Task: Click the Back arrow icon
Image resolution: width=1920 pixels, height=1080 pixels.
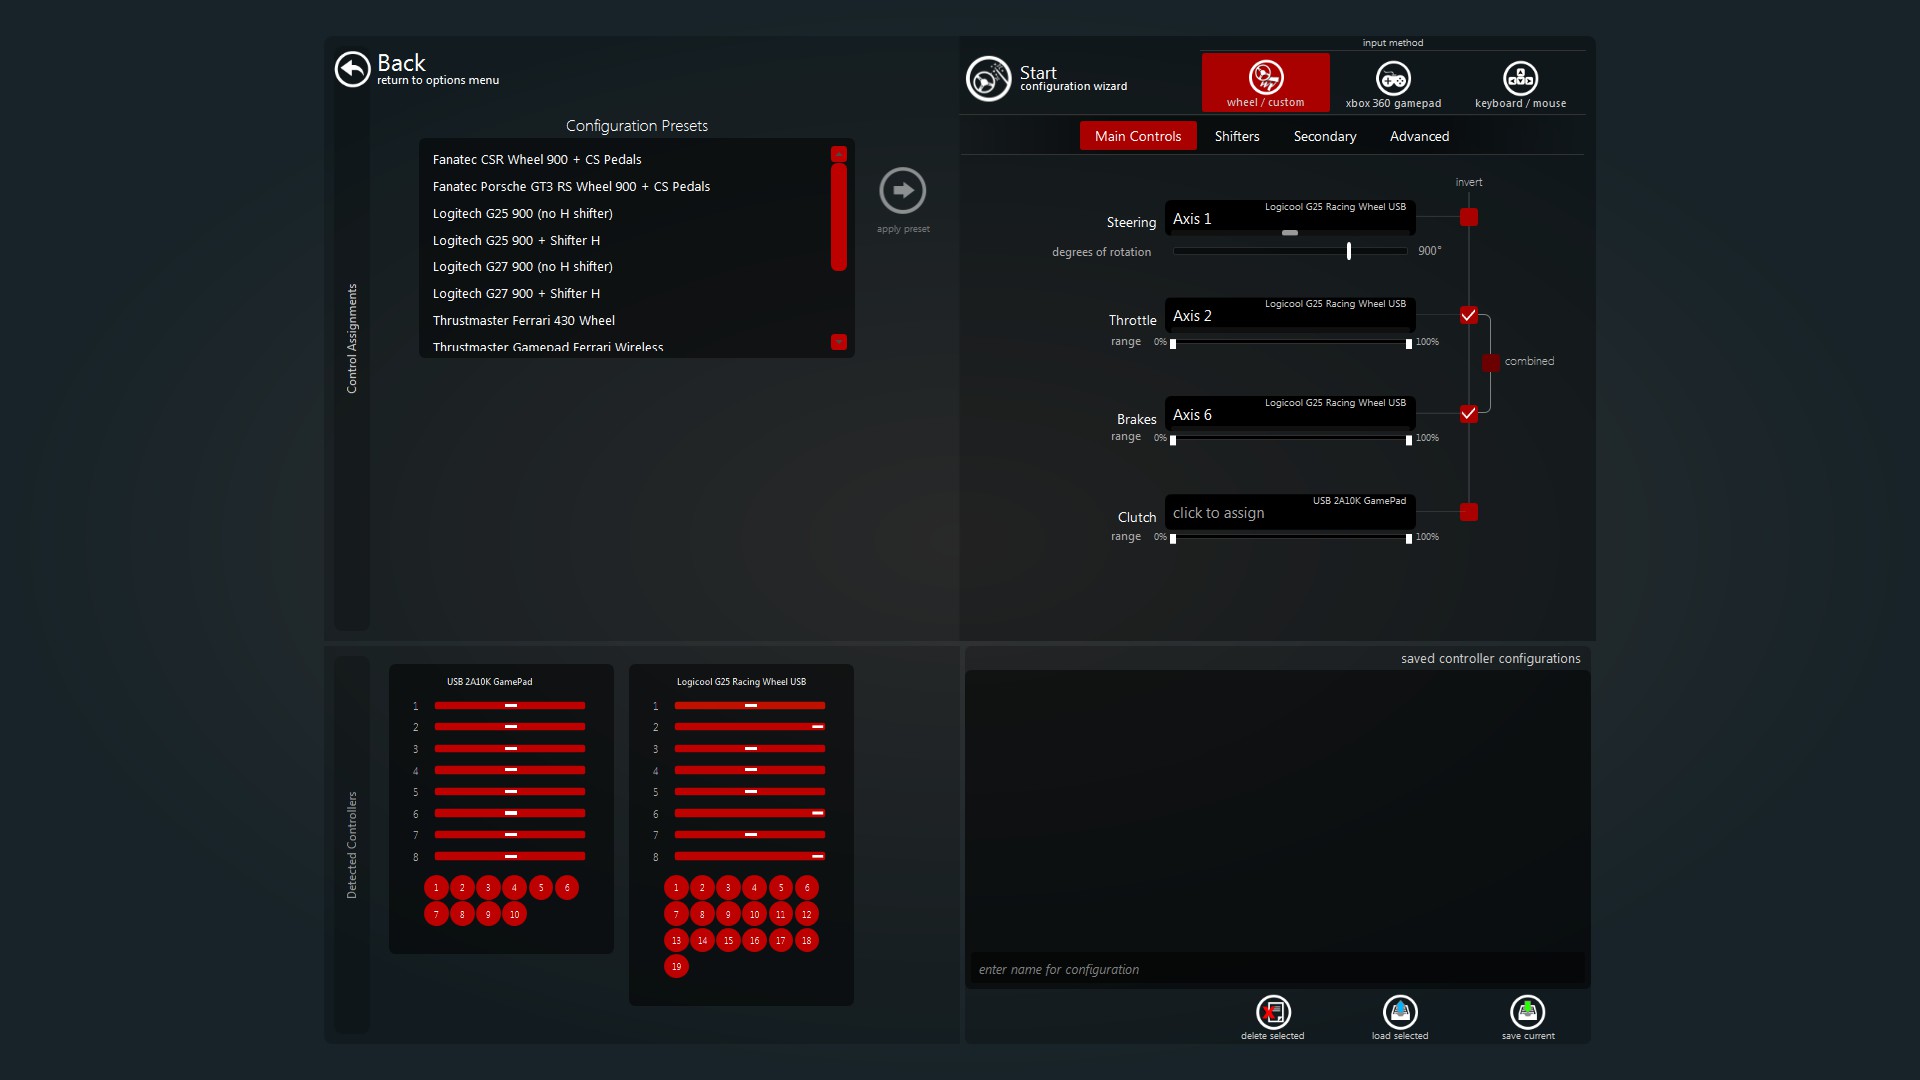Action: [x=352, y=69]
